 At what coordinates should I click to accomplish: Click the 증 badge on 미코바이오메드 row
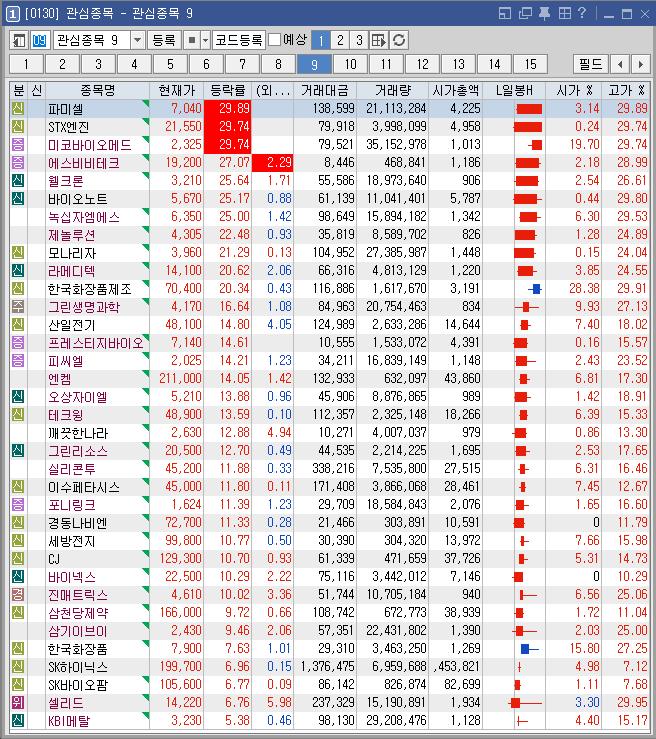(17, 145)
